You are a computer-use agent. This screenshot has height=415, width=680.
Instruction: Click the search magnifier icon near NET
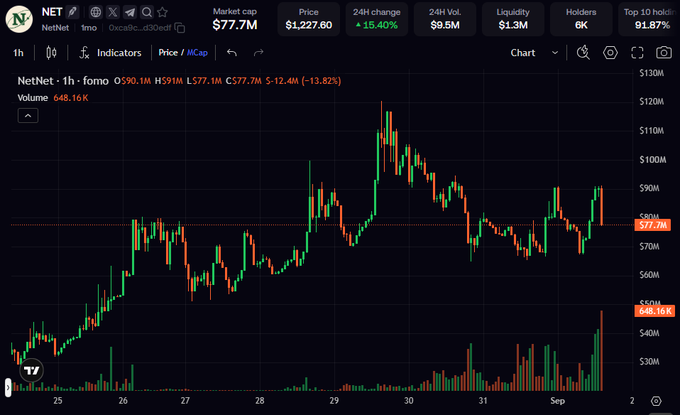[147, 12]
